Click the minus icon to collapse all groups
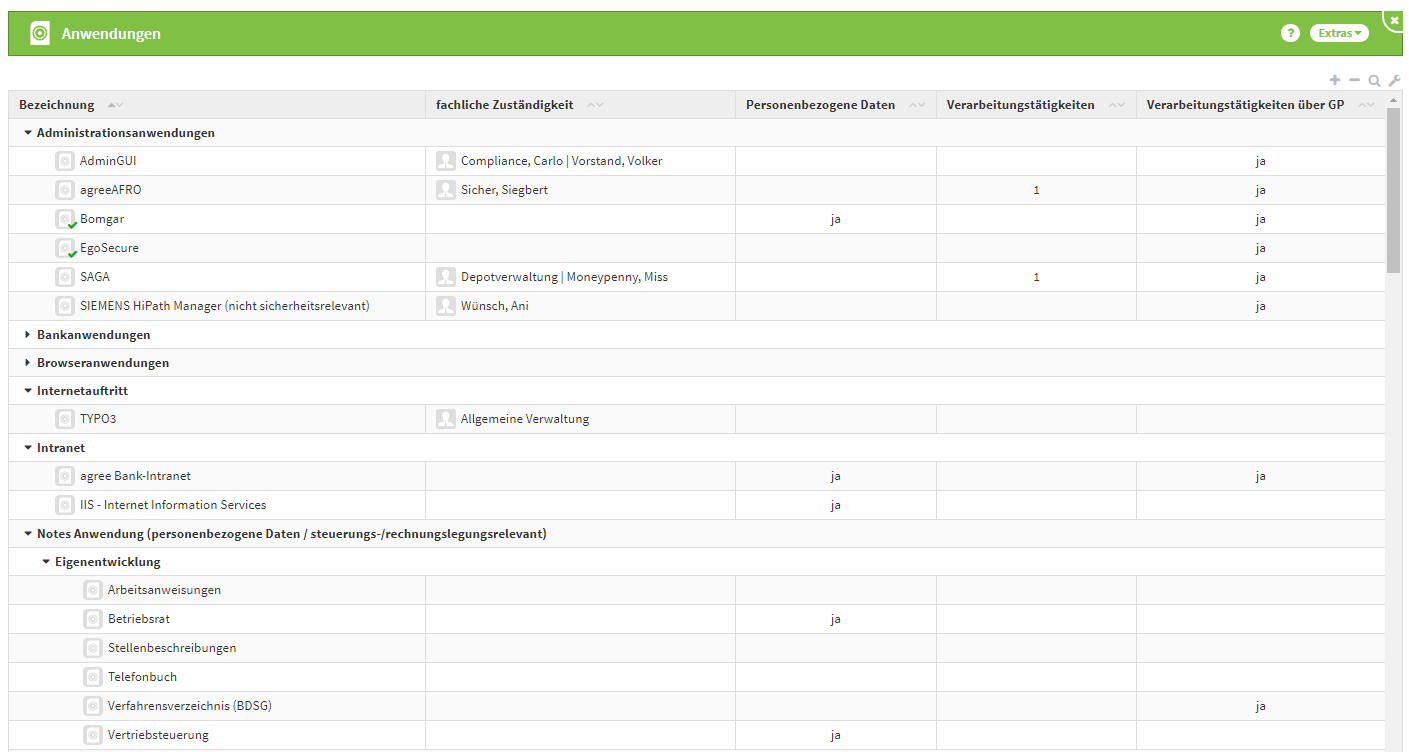Viewport: 1409px width, 752px height. click(1354, 80)
